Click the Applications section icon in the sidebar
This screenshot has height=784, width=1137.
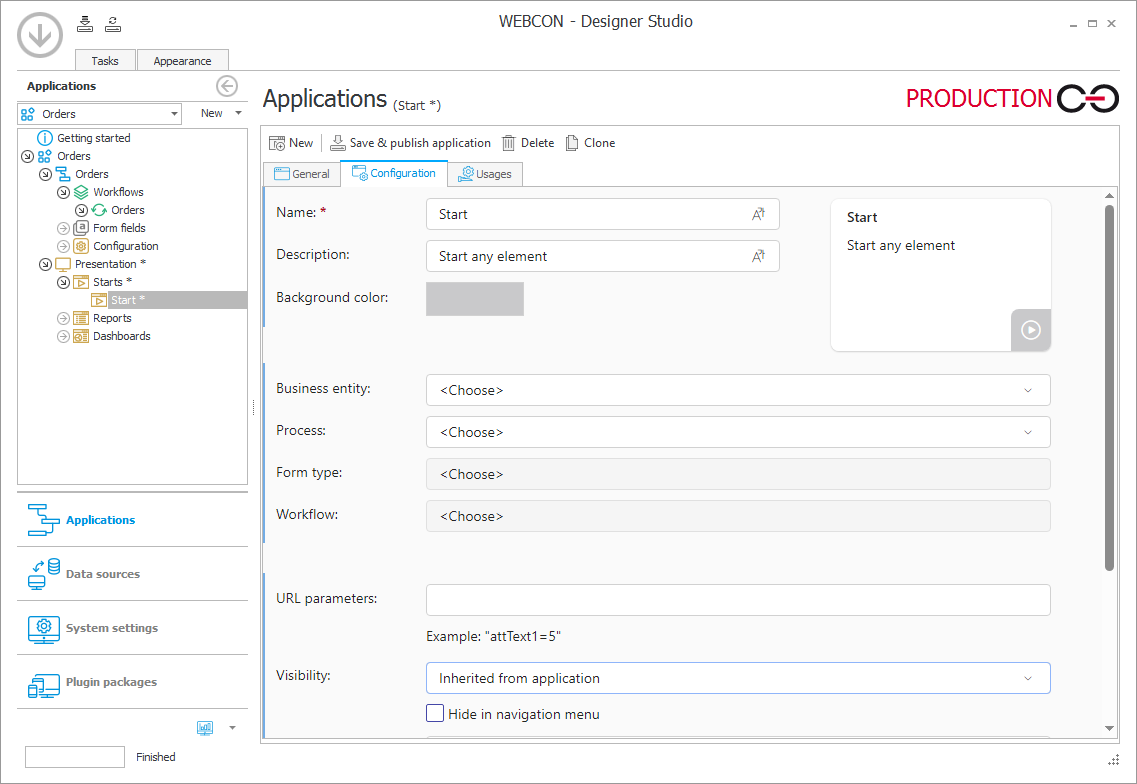(x=43, y=520)
